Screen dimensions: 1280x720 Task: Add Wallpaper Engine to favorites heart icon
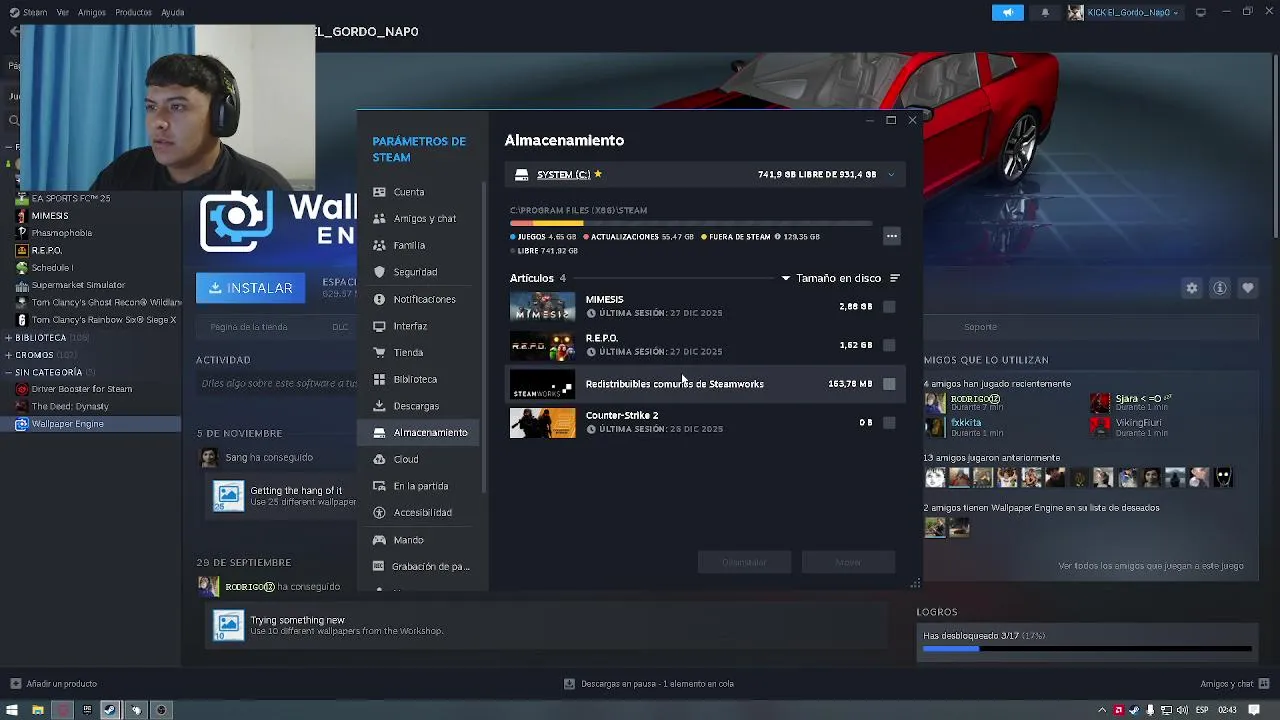(1248, 288)
